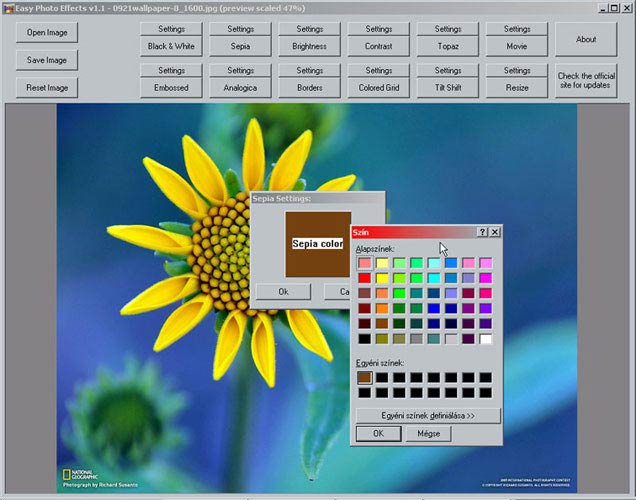Click the Save Image button
The image size is (636, 500).
[47, 60]
